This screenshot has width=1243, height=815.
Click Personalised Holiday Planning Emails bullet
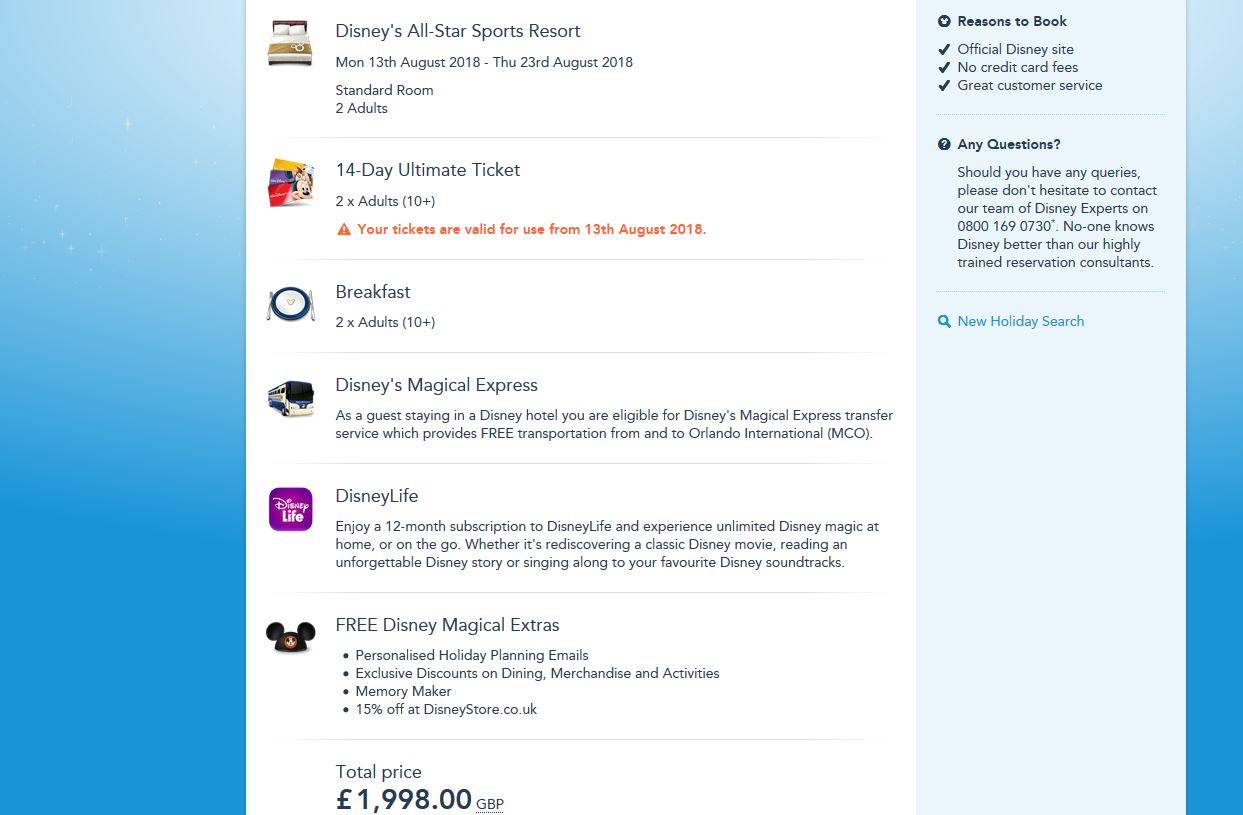[472, 655]
